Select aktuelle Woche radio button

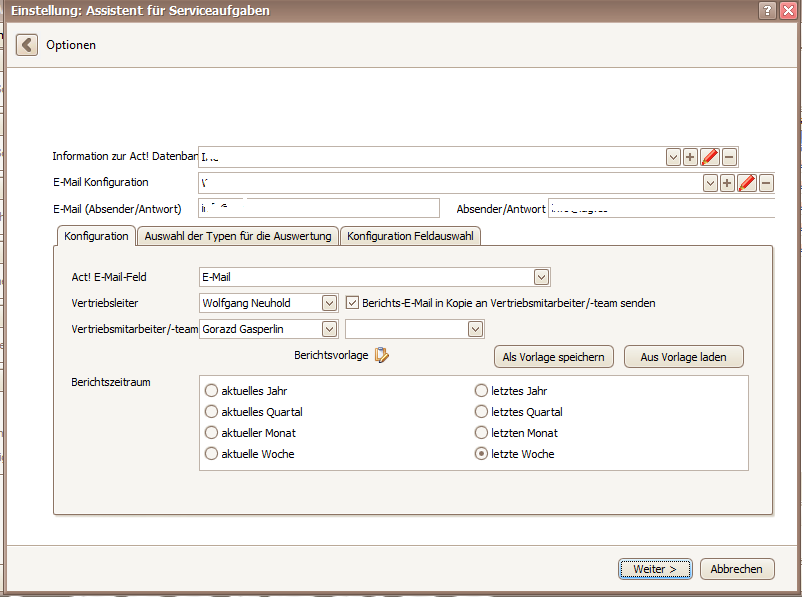211,454
